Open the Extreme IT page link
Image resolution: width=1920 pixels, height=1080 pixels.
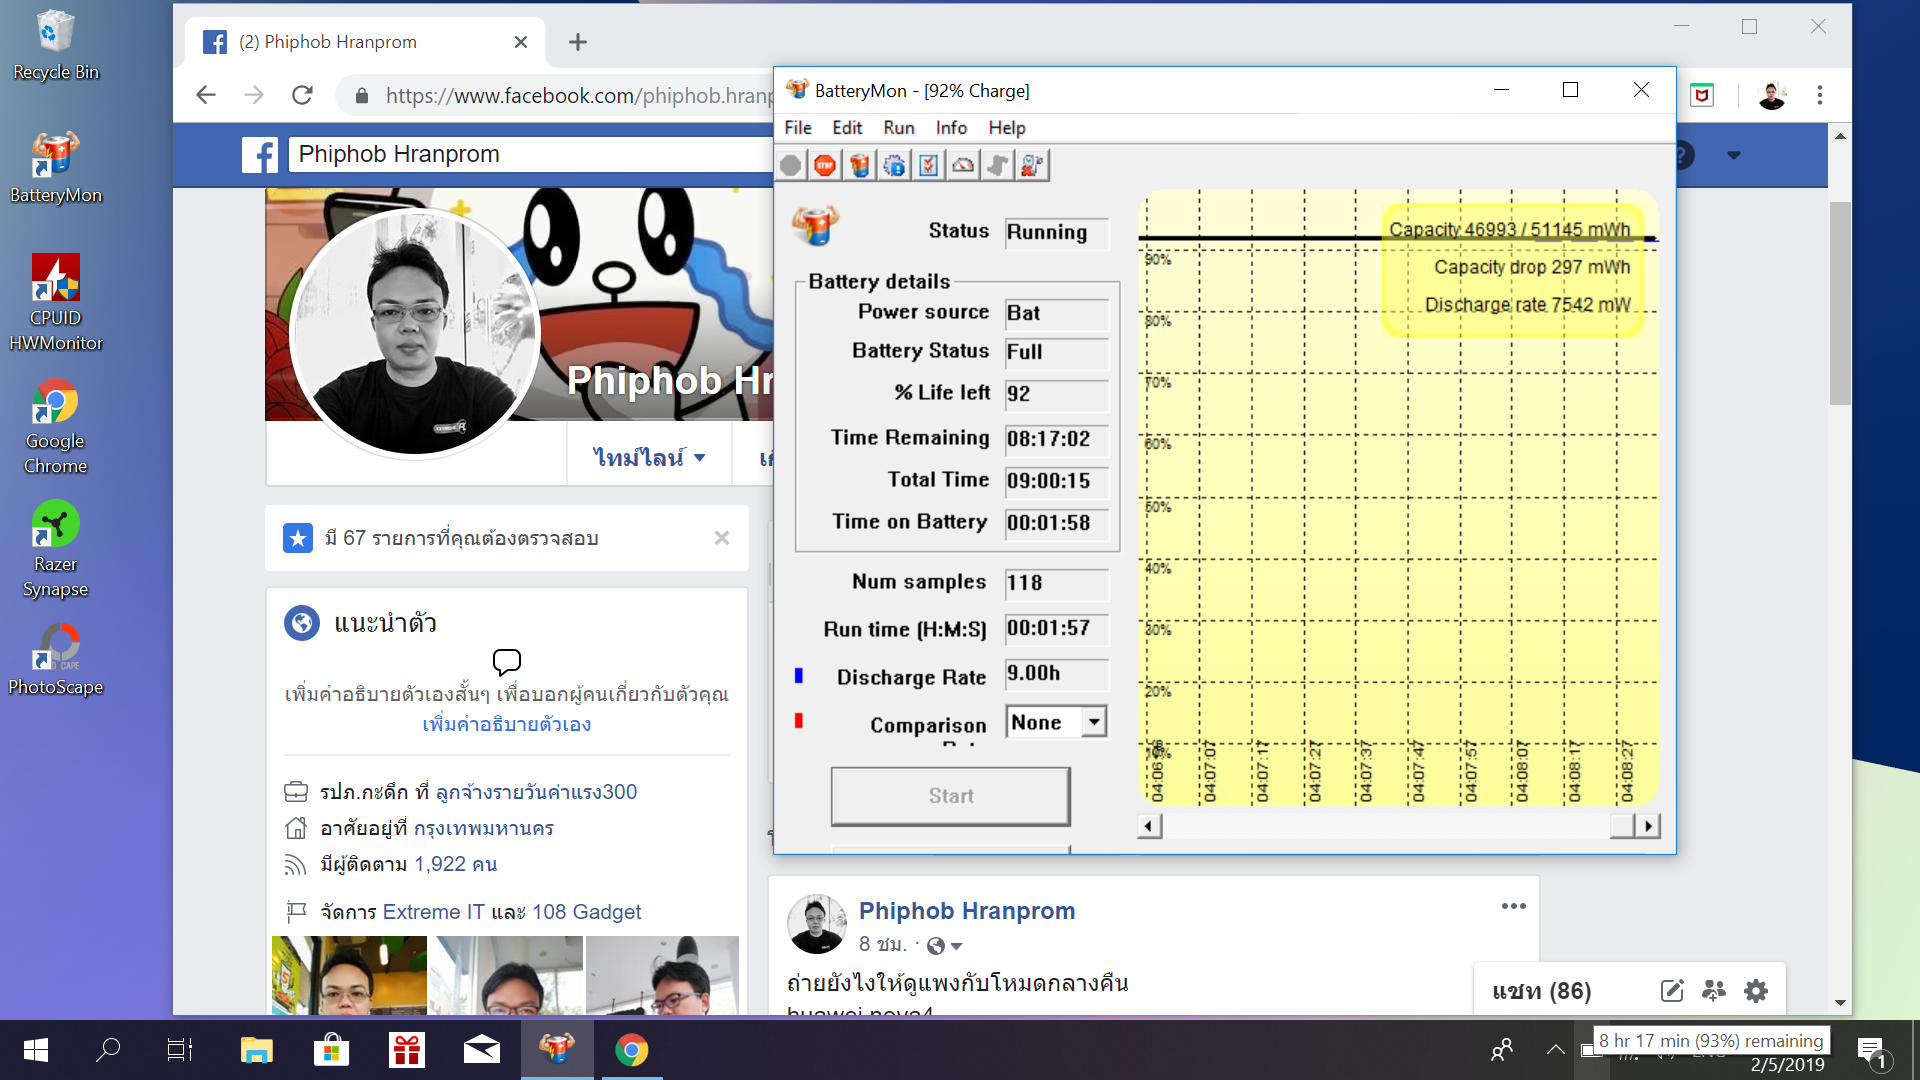[x=433, y=912]
